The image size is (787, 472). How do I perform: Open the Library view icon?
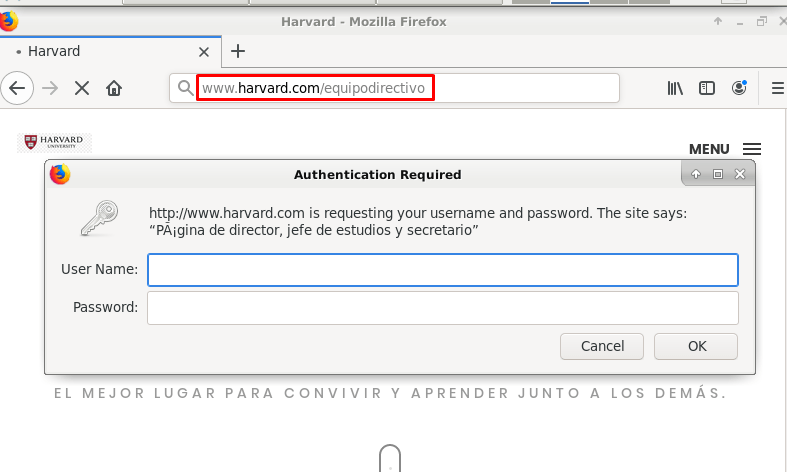[675, 88]
